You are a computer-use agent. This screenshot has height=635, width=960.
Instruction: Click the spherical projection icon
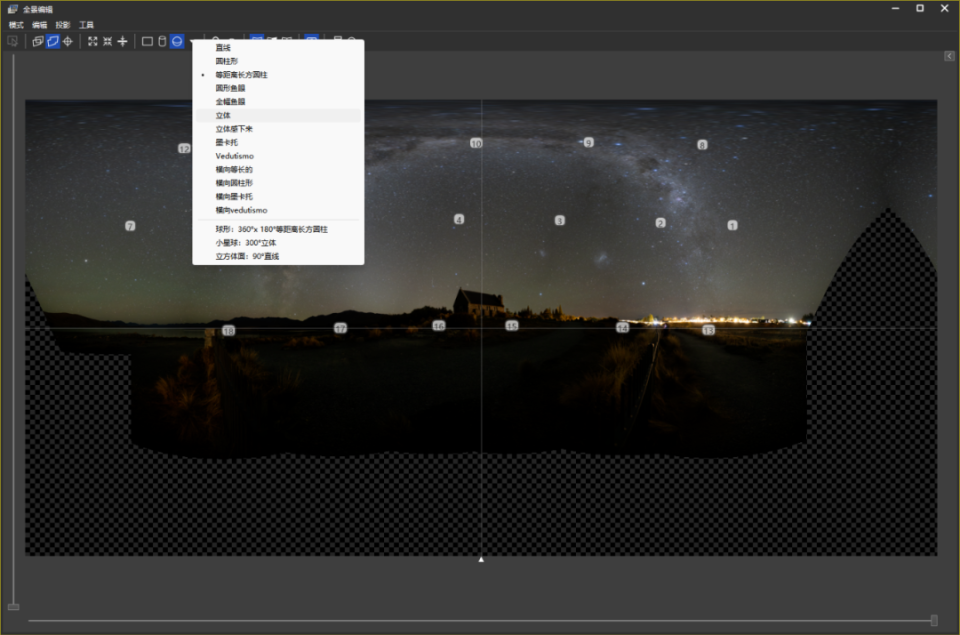point(177,41)
